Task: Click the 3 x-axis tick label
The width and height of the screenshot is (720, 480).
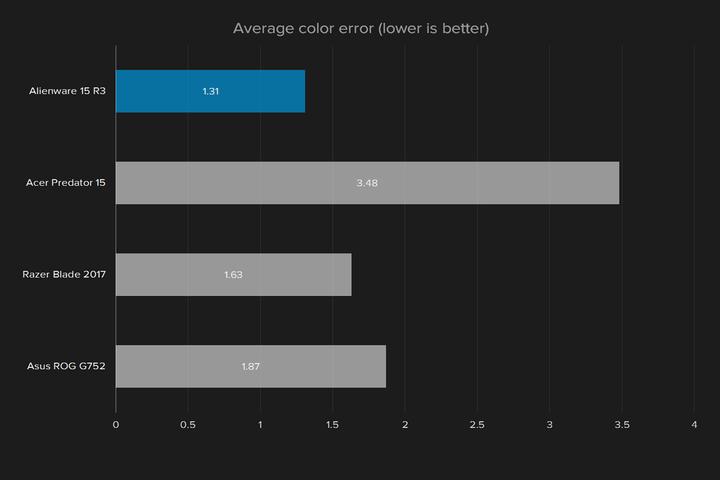Action: click(x=549, y=425)
